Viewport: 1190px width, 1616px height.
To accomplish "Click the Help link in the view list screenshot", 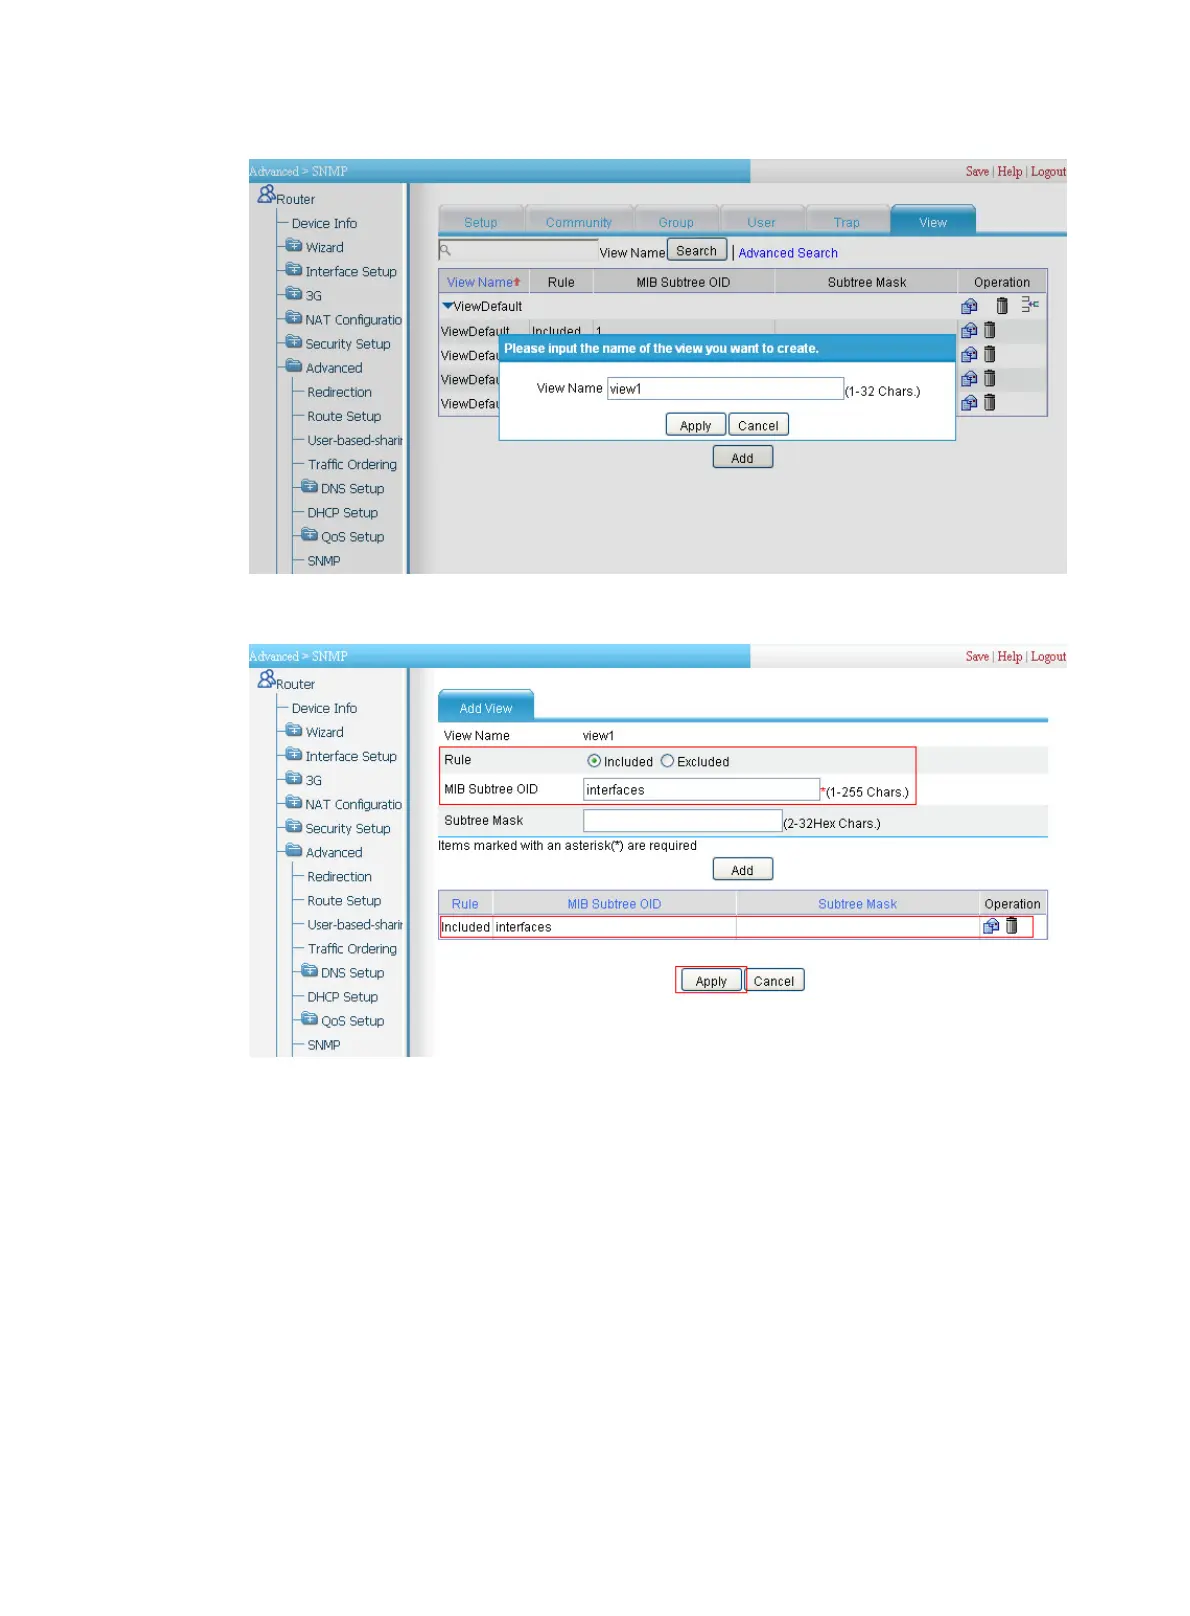I will (x=1010, y=171).
